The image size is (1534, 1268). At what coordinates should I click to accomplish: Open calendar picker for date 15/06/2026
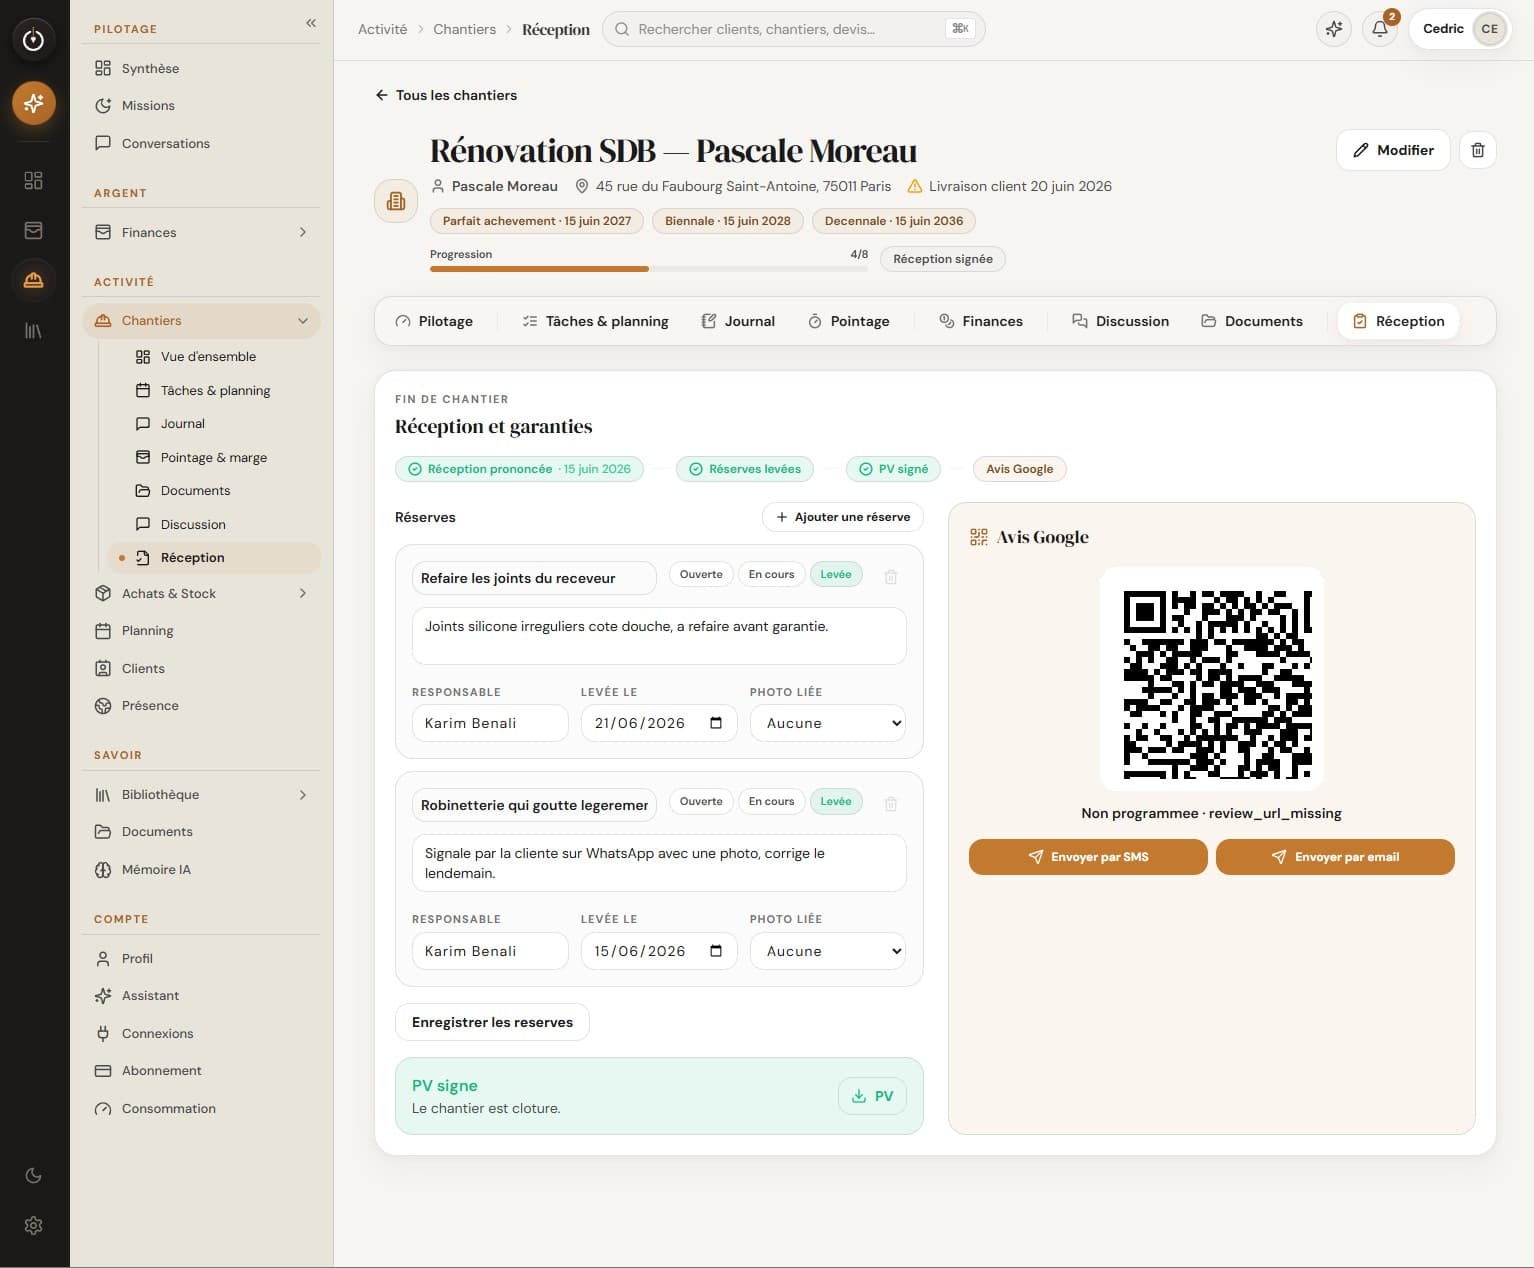coord(716,951)
